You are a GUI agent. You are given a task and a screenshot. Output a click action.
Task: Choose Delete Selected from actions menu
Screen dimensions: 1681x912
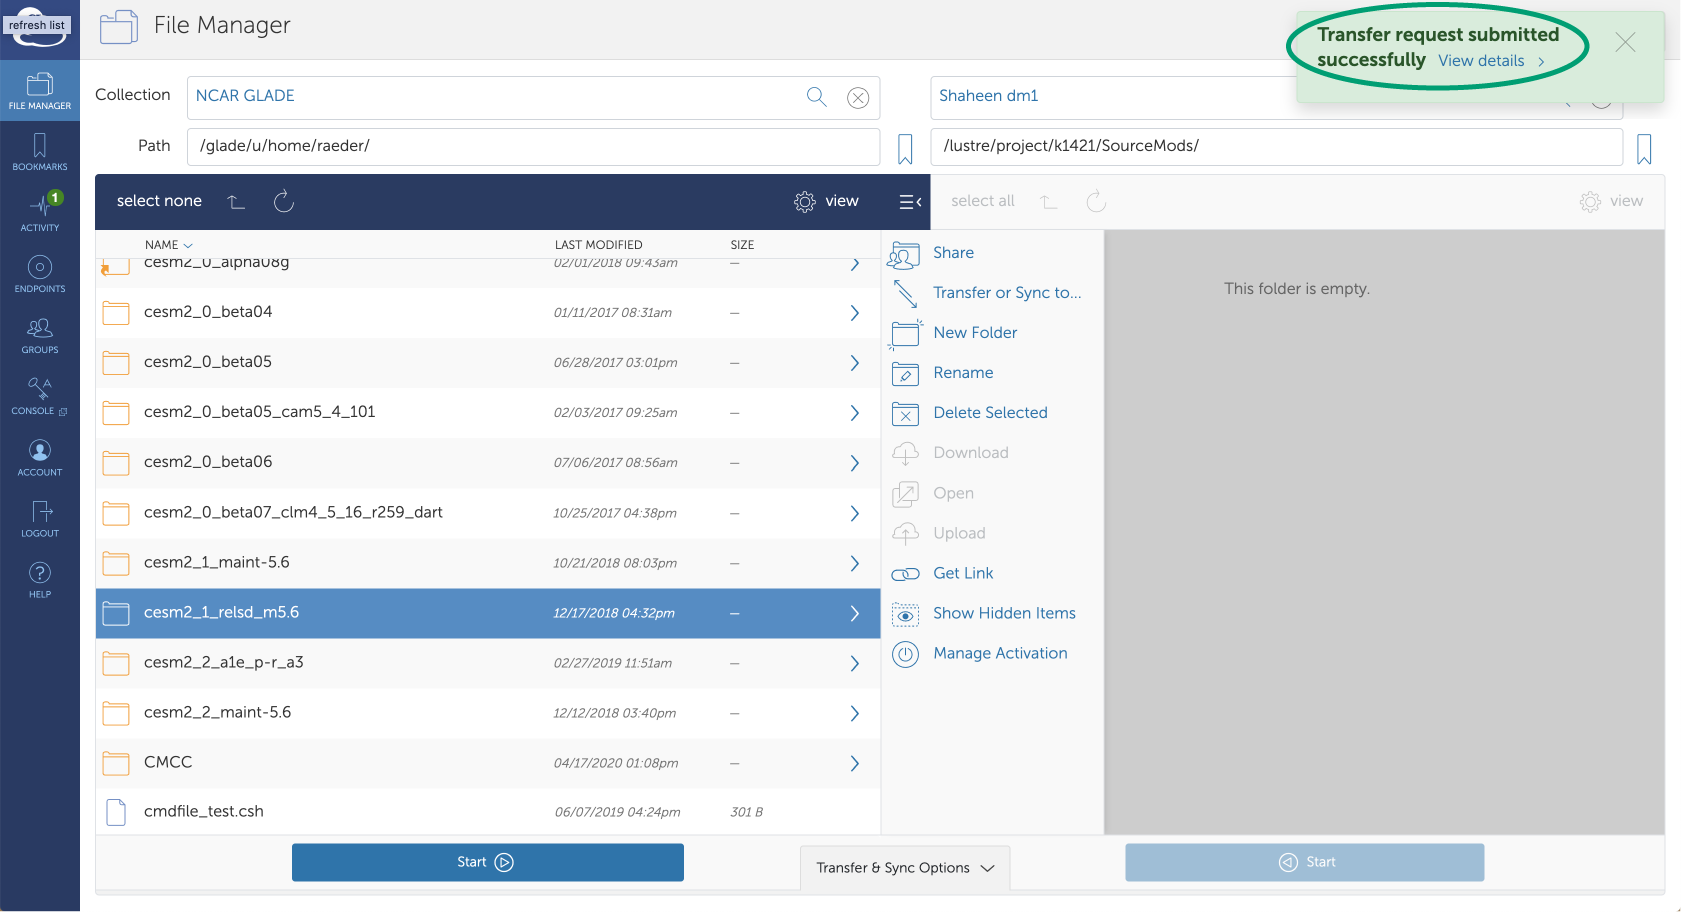coord(989,413)
